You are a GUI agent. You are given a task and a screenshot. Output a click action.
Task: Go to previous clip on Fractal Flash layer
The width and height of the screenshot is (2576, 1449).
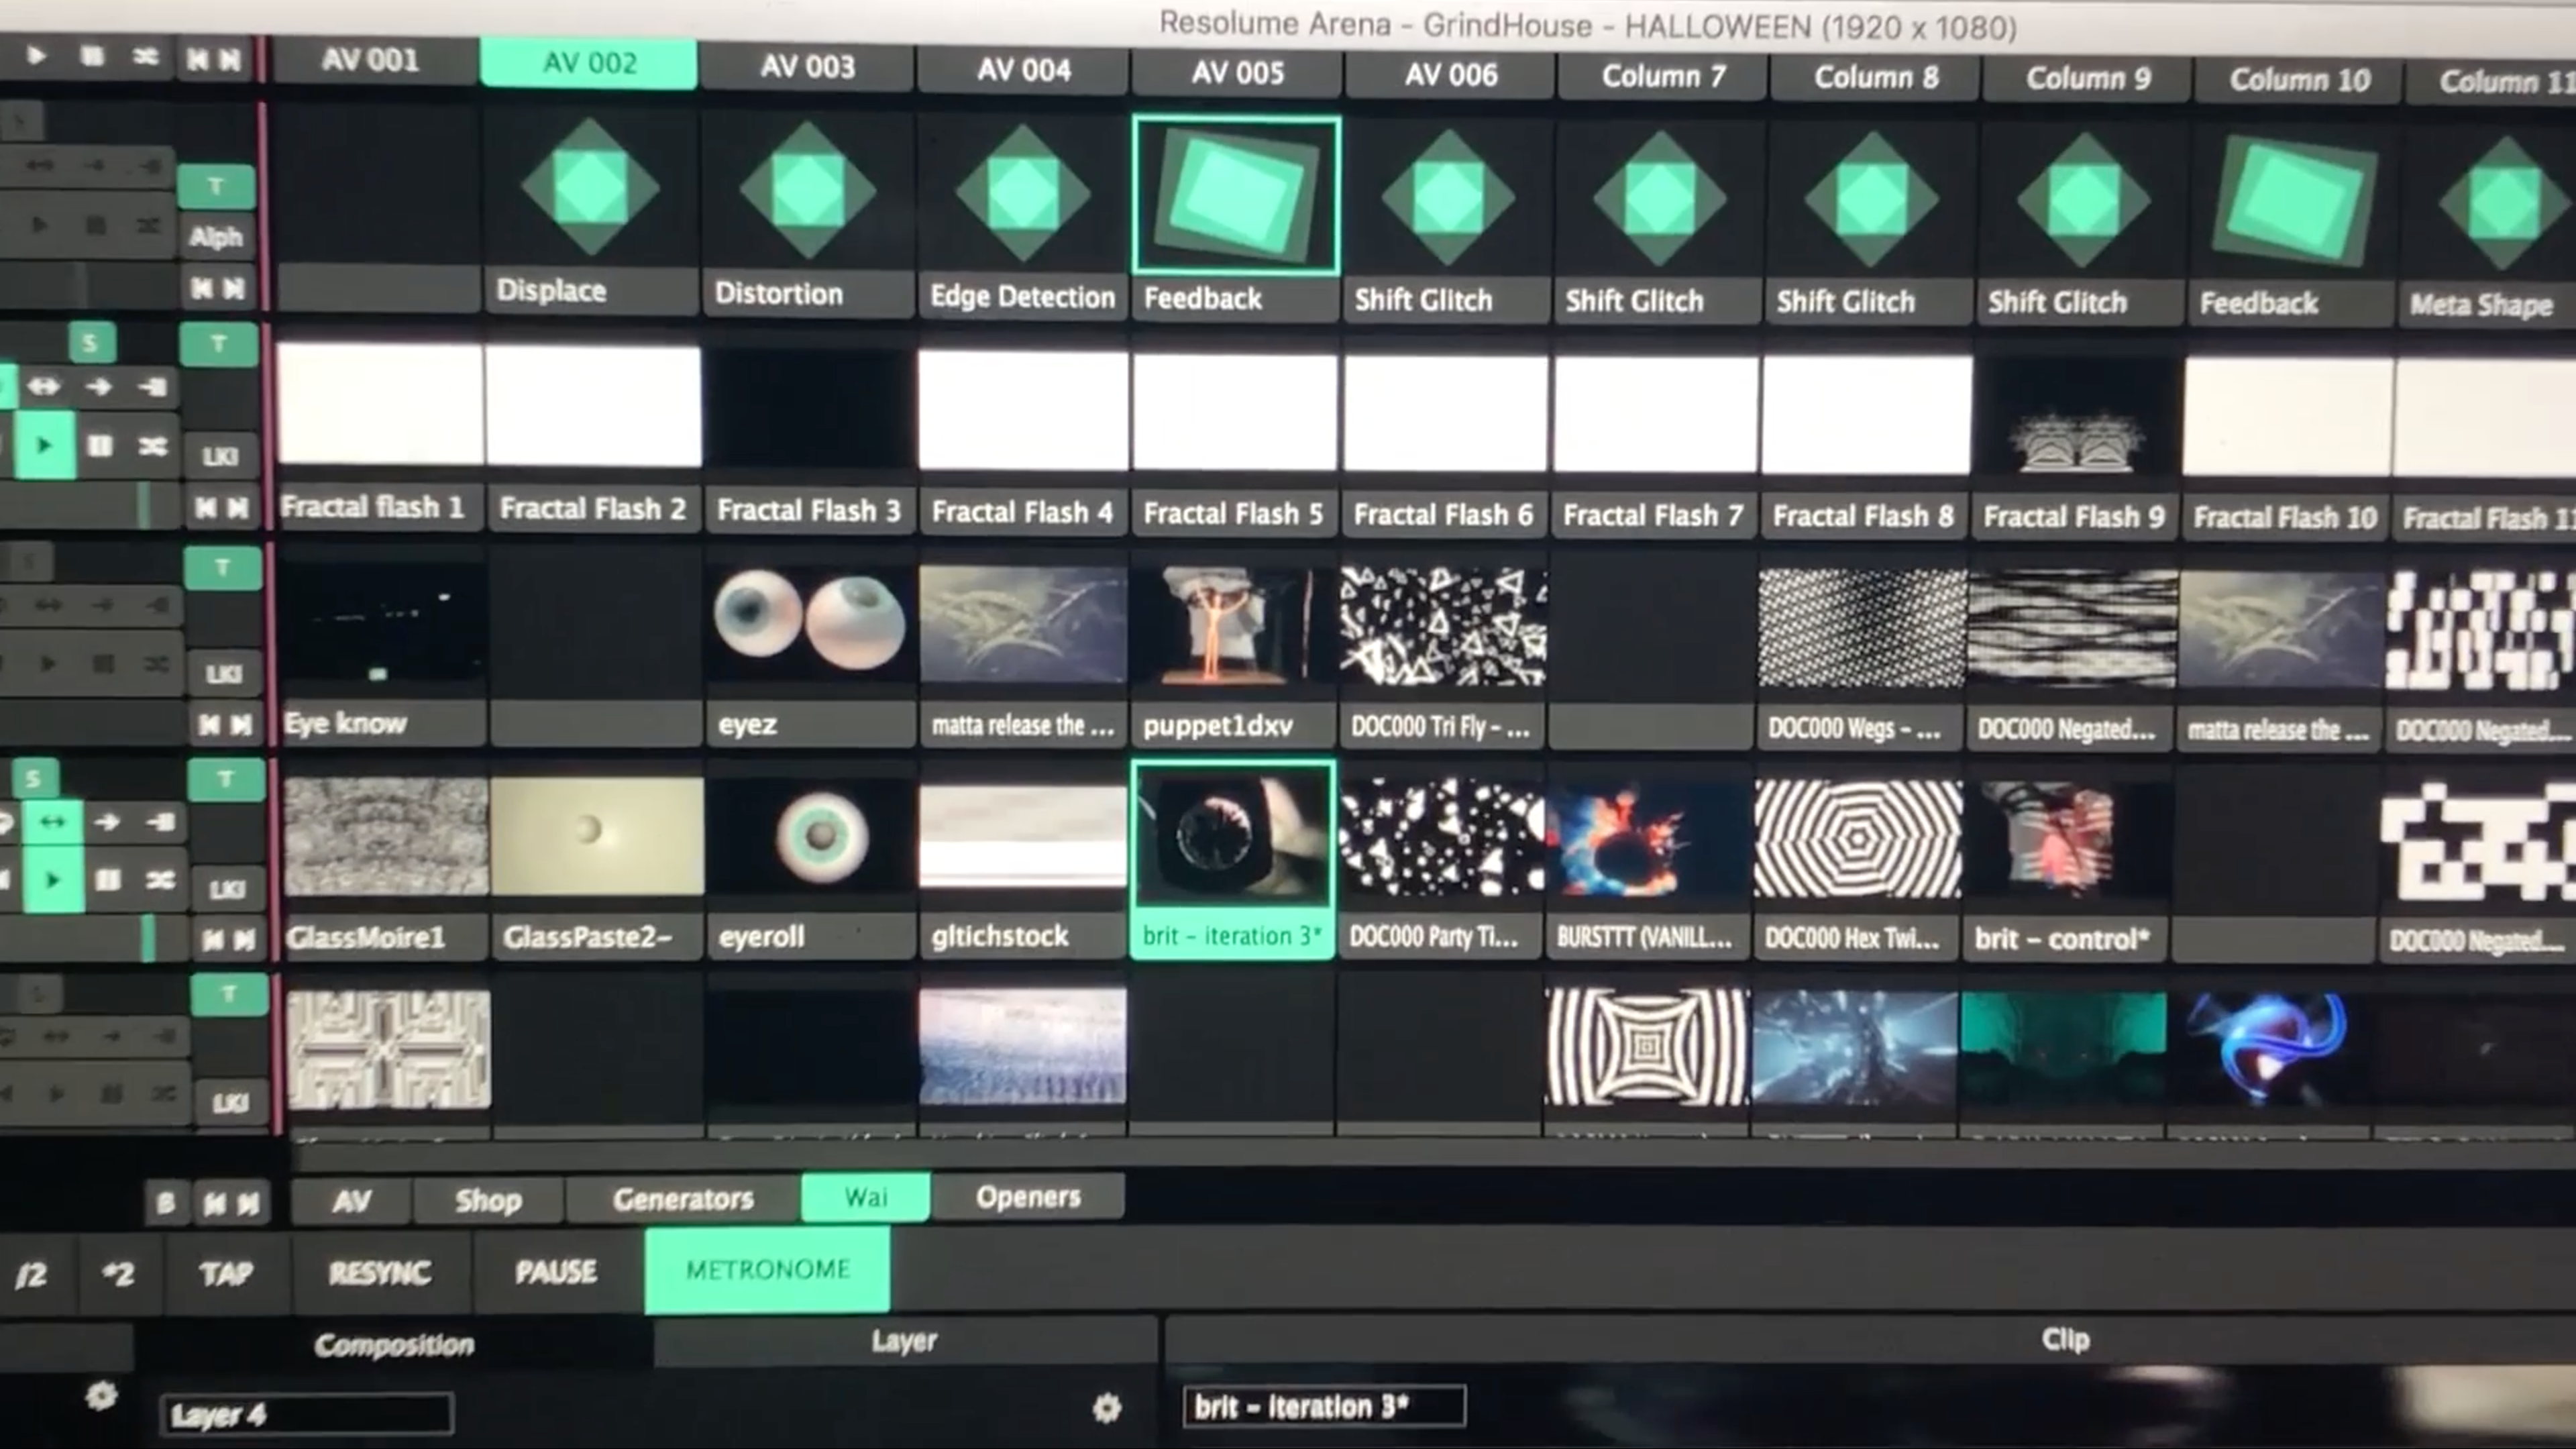205,508
